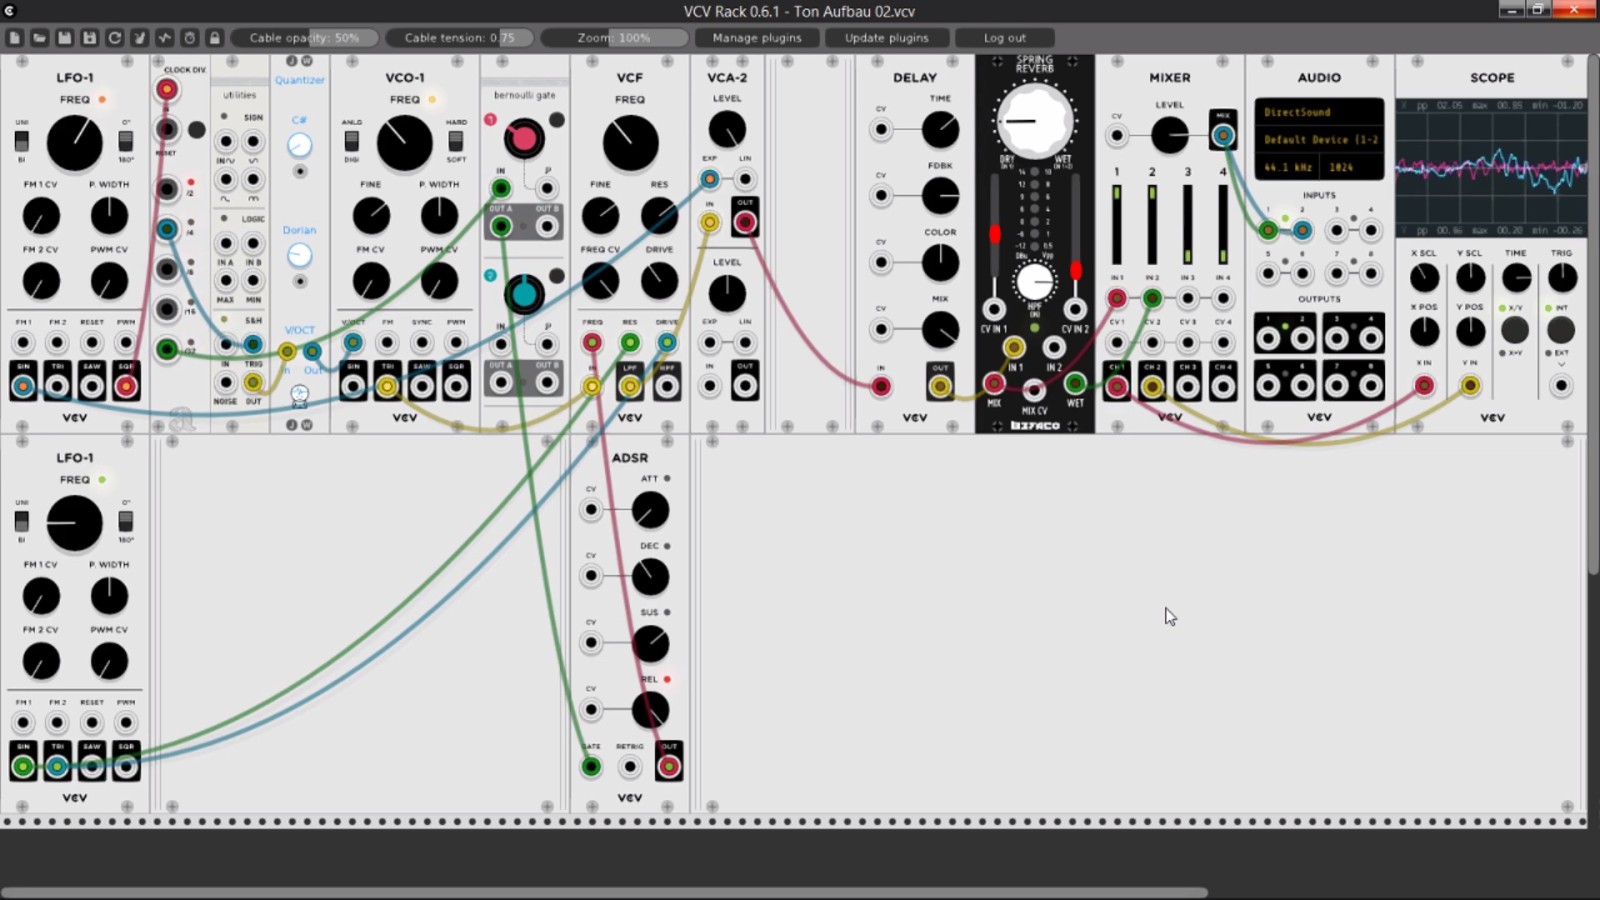1600x900 pixels.
Task: Click the Manage plugins button
Action: [757, 38]
